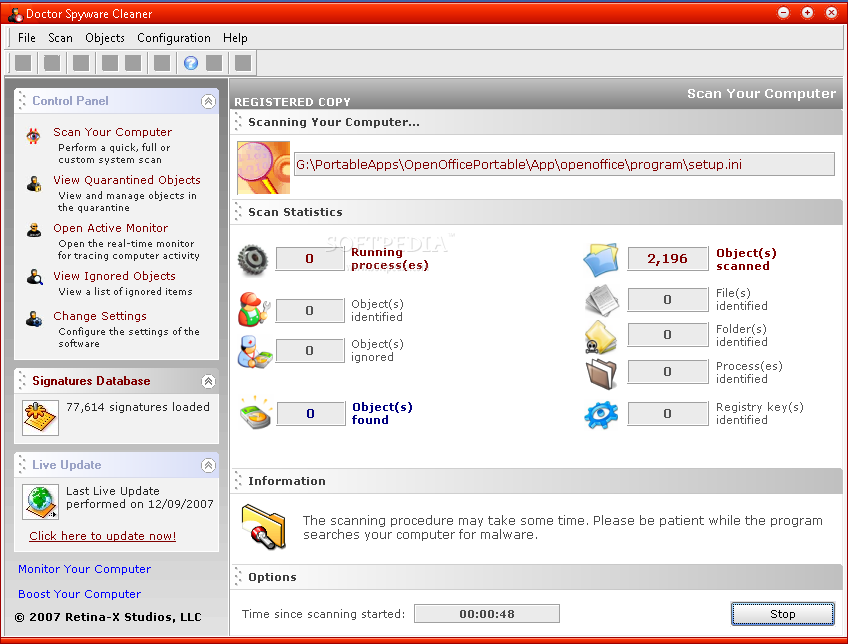Open View Ignored Objects list
This screenshot has height=644, width=848.
pos(114,276)
